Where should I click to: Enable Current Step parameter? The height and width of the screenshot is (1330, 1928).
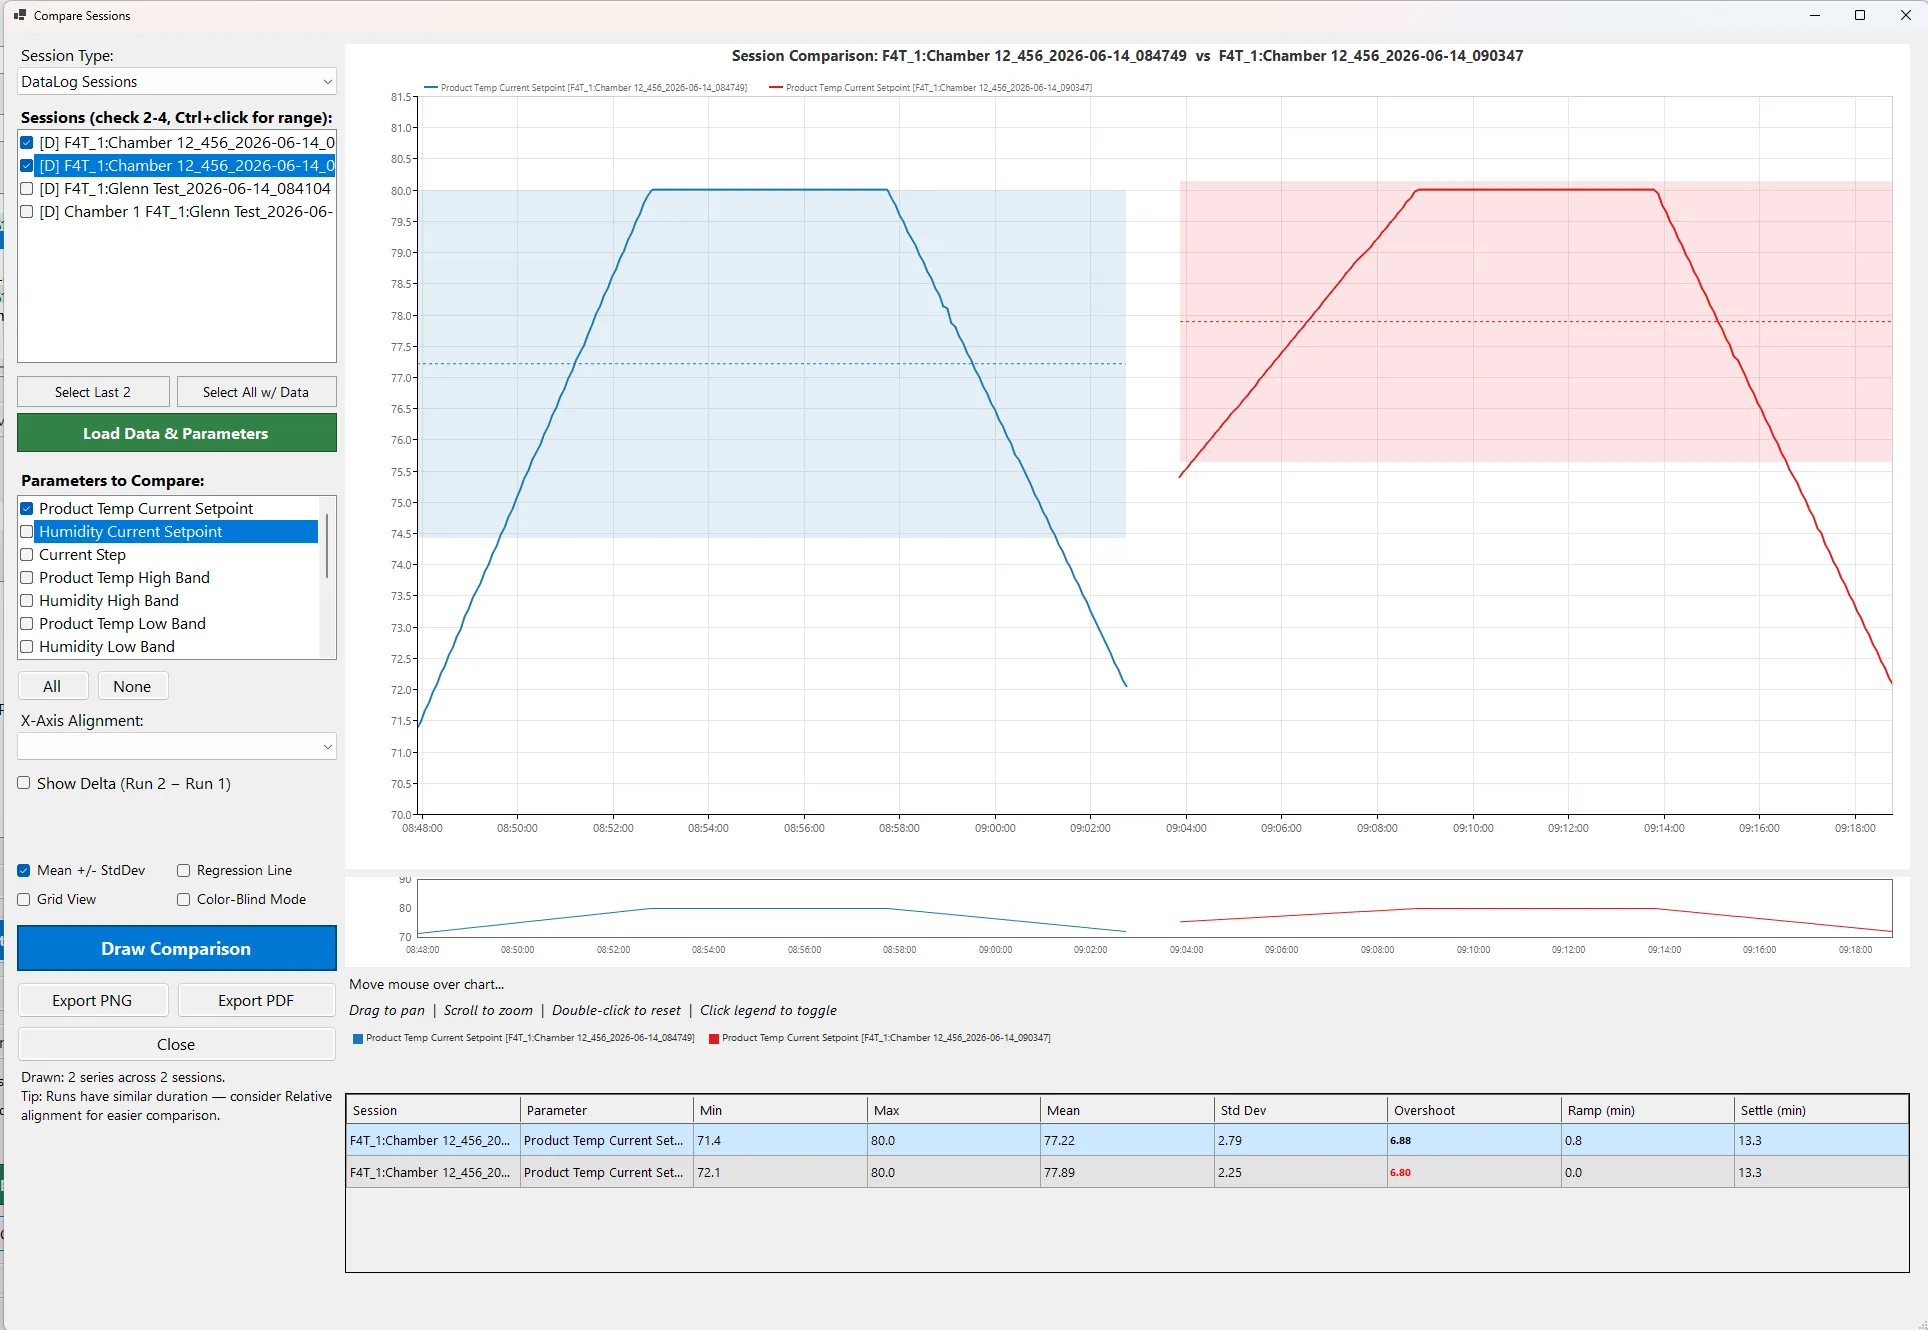27,555
